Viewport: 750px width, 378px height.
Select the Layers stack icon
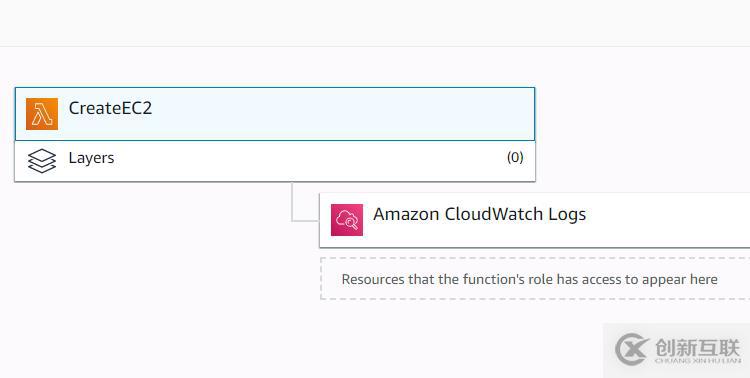click(x=42, y=161)
